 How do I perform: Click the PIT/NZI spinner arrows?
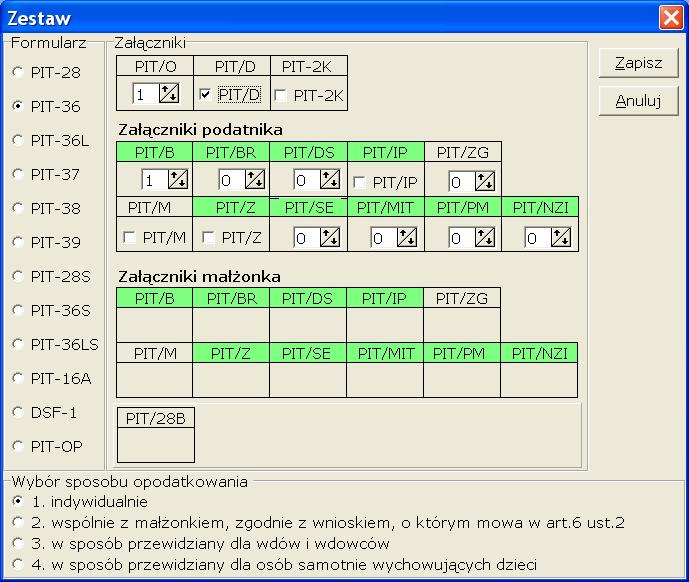(x=563, y=237)
